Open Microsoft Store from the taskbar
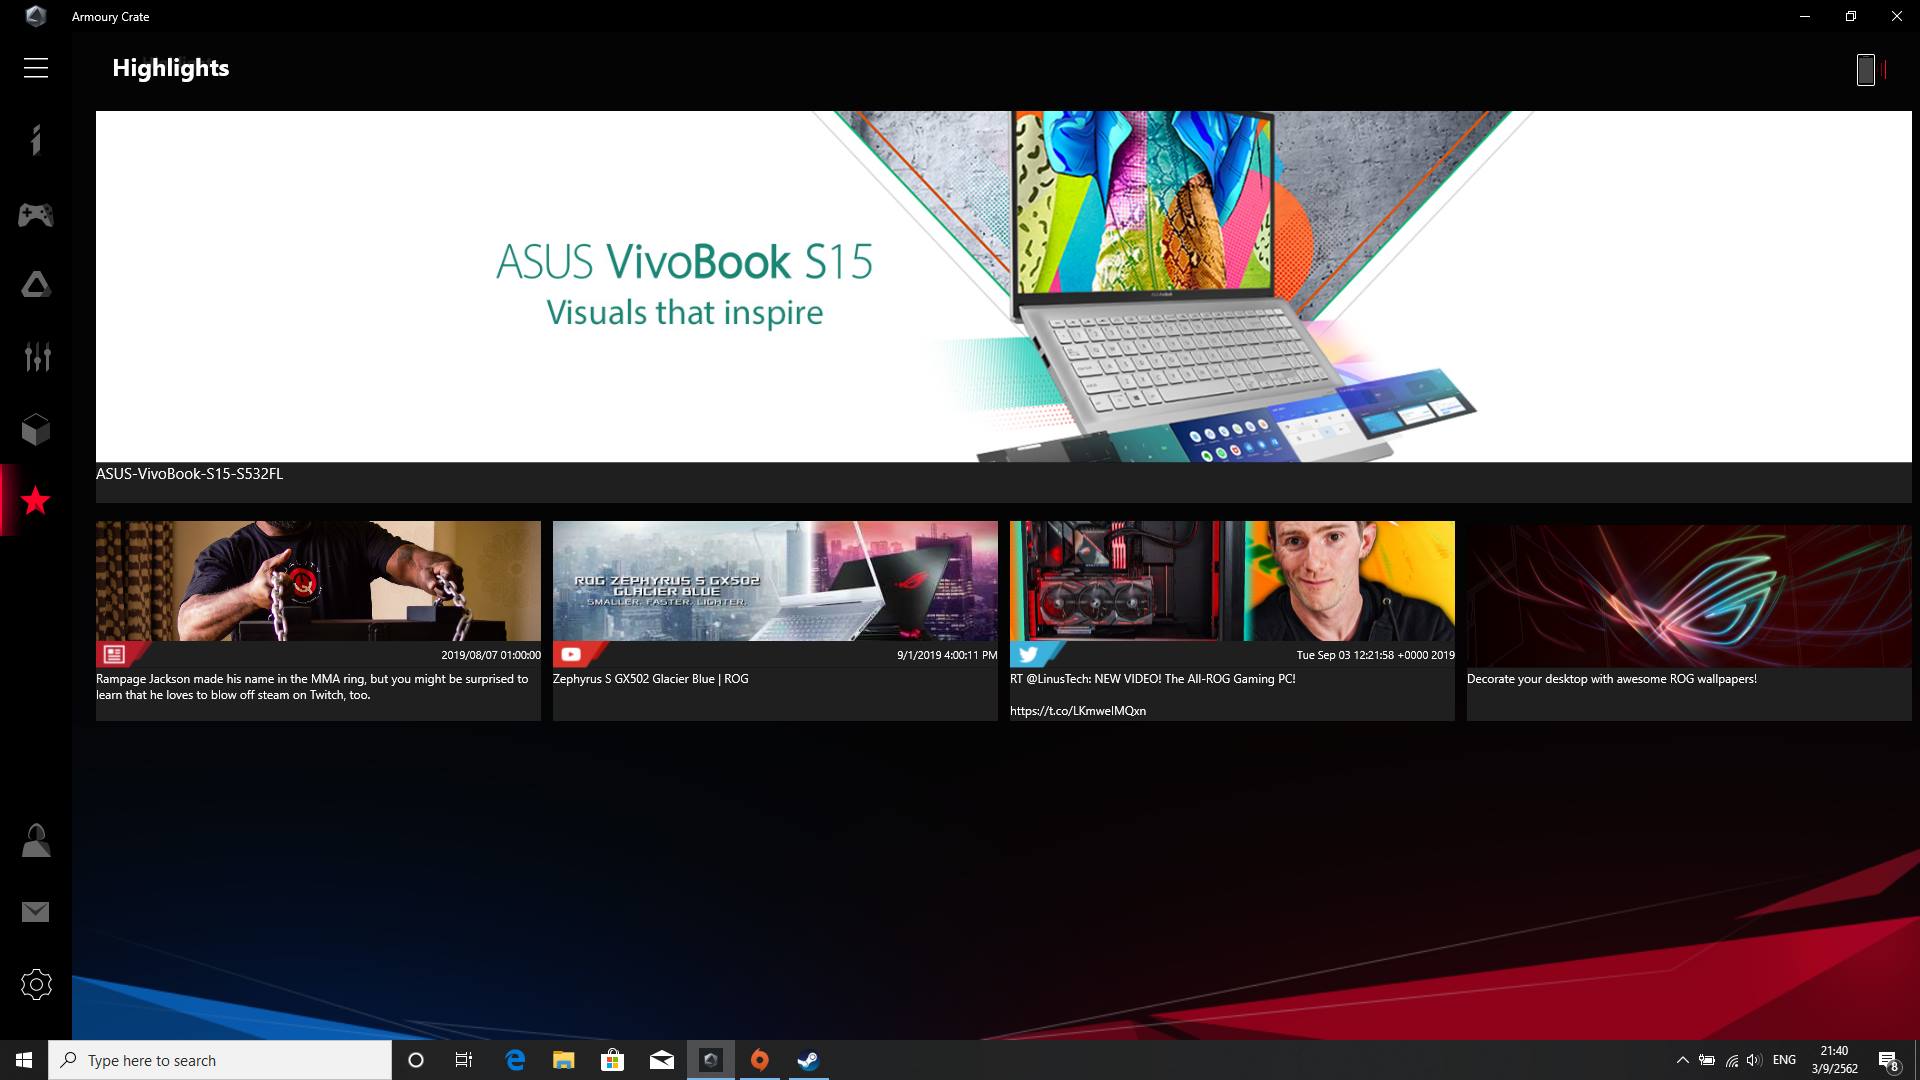This screenshot has width=1920, height=1080. point(612,1060)
